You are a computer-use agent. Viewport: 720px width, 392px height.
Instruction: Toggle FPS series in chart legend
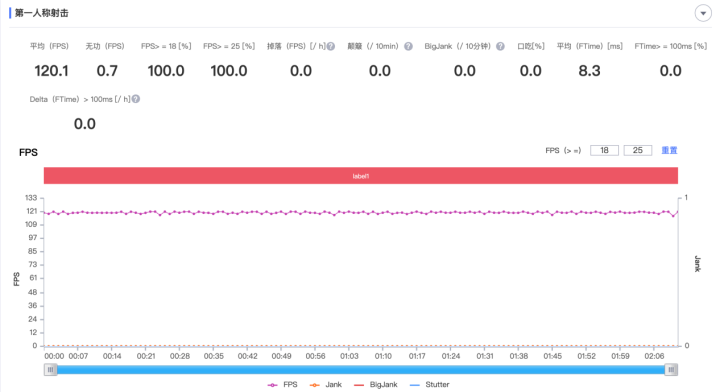point(282,385)
